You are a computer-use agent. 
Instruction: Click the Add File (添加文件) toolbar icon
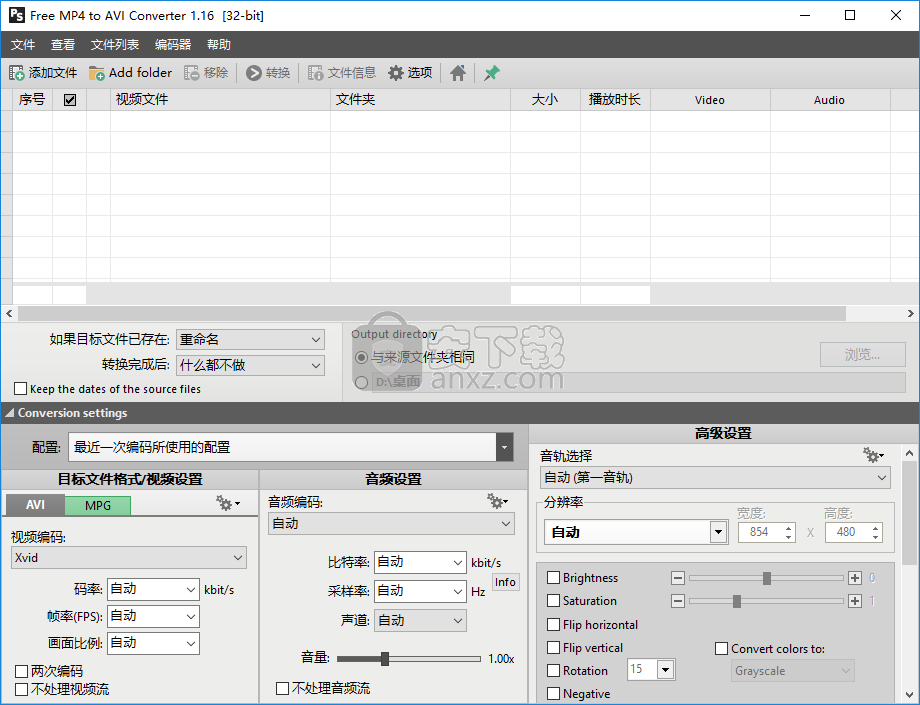click(16, 73)
